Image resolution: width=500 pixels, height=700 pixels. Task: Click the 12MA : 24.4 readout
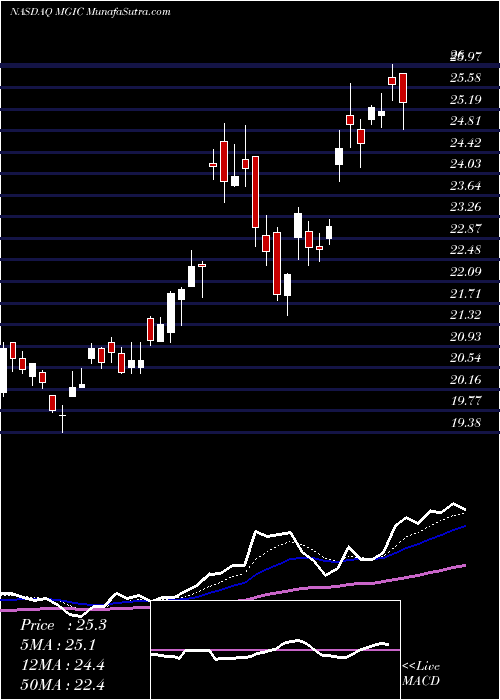tap(62, 665)
